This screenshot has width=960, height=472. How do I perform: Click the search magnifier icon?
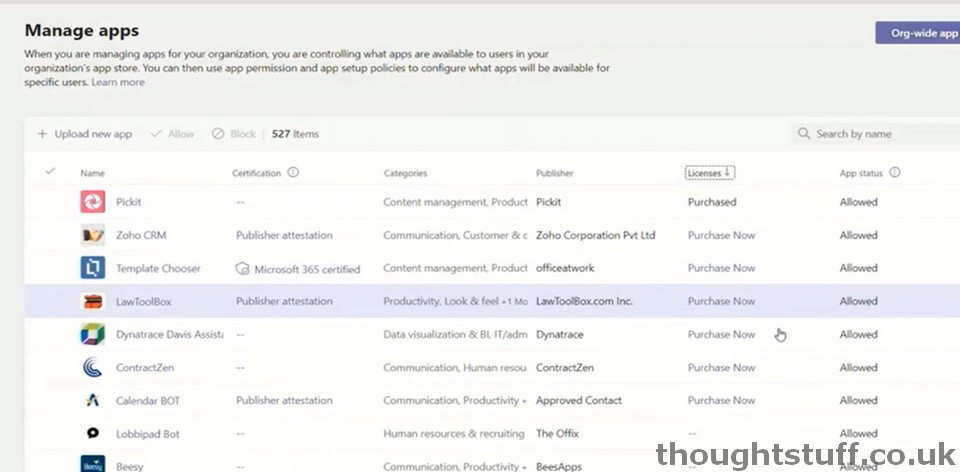(803, 133)
